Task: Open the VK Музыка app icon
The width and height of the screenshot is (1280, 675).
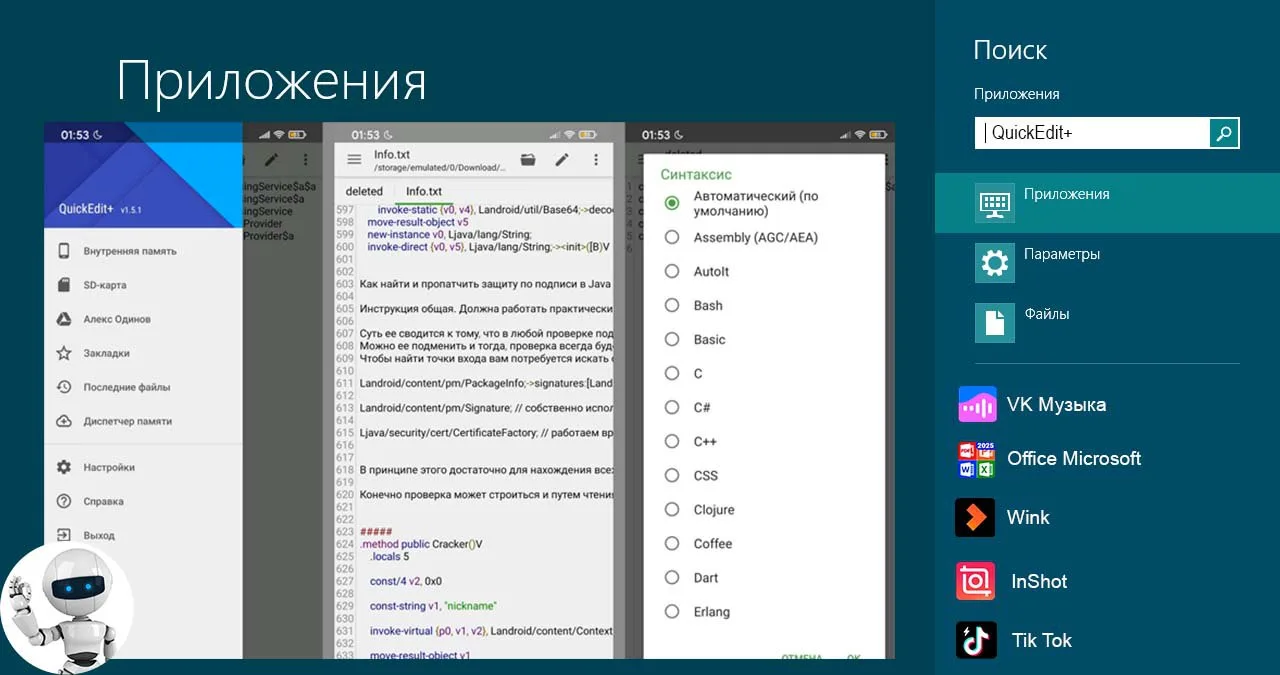Action: [977, 404]
